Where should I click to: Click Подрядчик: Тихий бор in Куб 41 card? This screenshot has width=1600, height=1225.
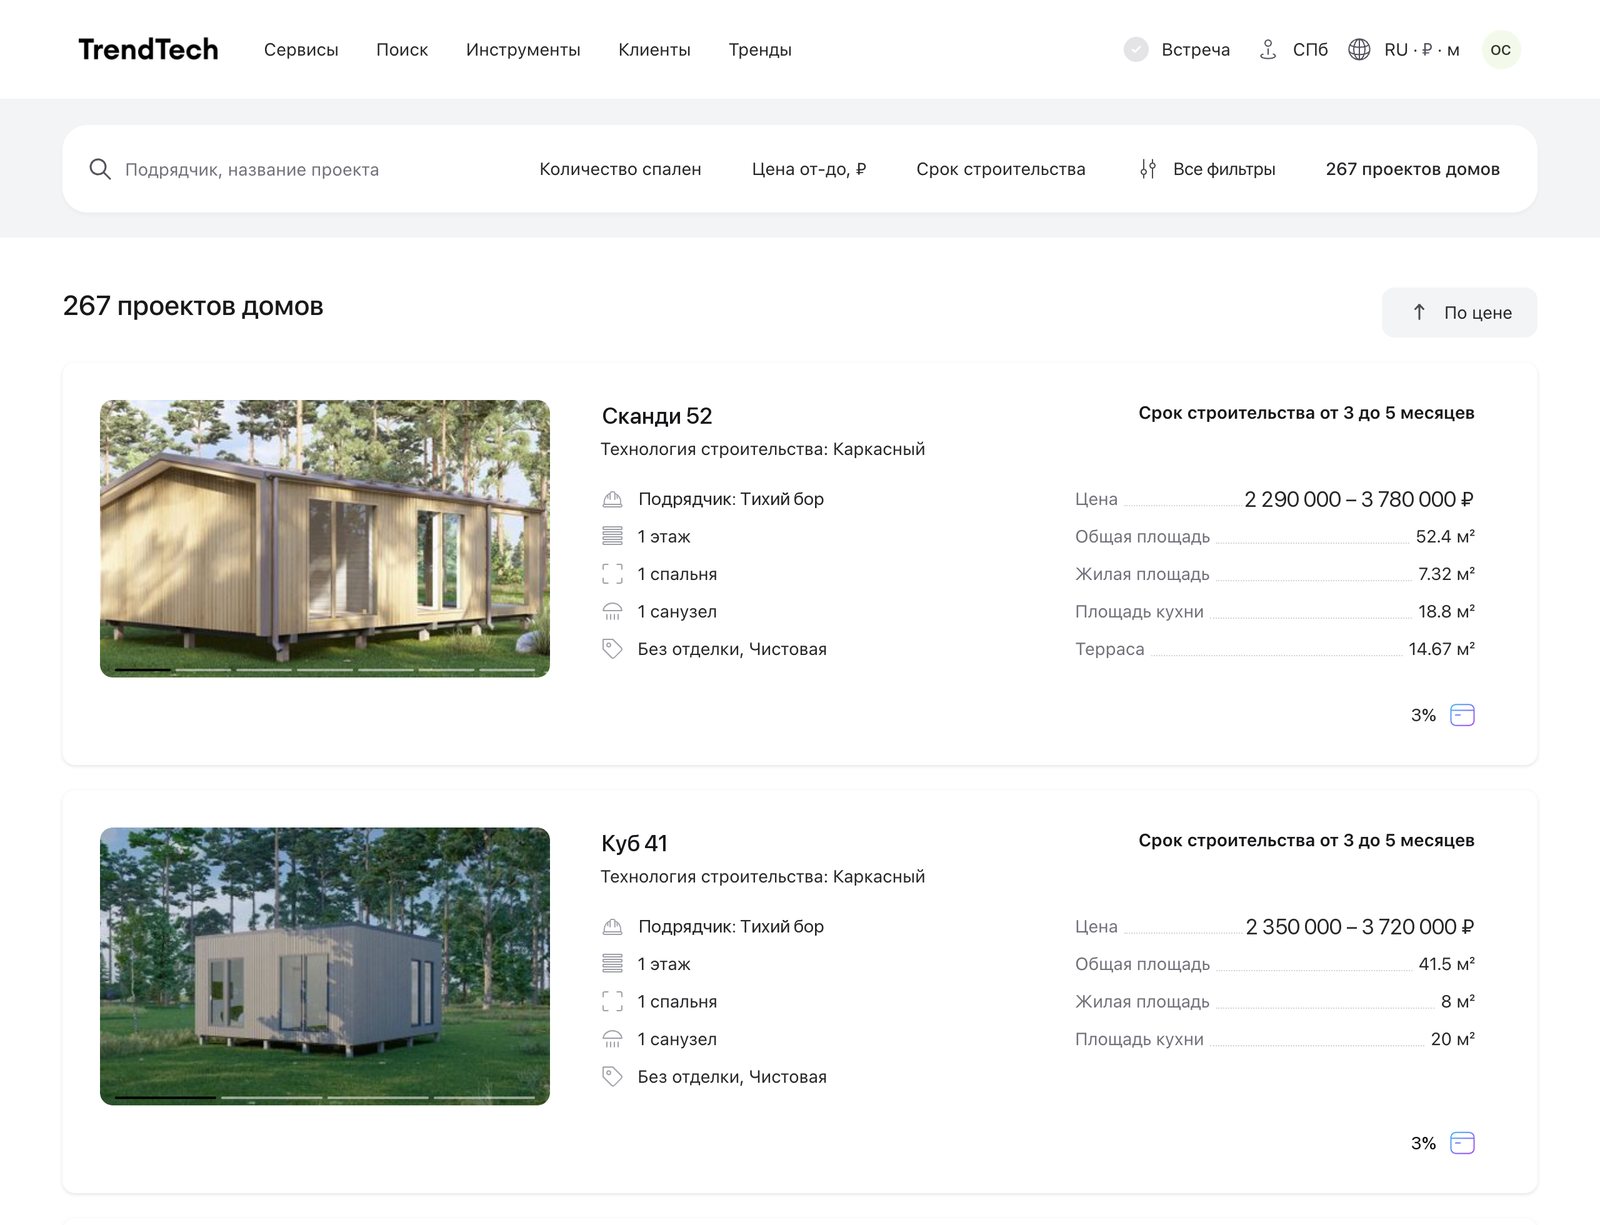731,927
